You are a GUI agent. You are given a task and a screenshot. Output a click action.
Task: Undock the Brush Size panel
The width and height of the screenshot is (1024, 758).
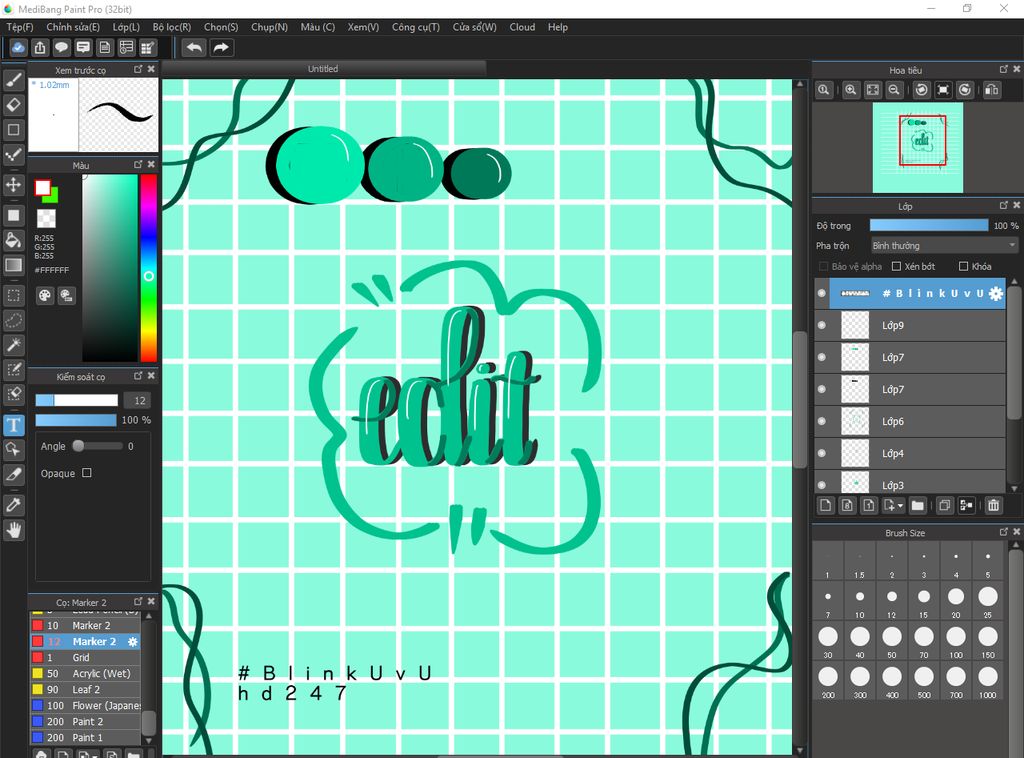[1004, 531]
